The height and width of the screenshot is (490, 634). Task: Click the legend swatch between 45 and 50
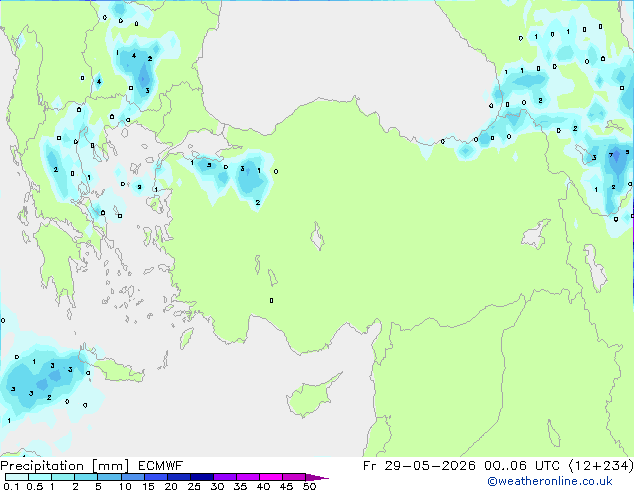coord(294,477)
